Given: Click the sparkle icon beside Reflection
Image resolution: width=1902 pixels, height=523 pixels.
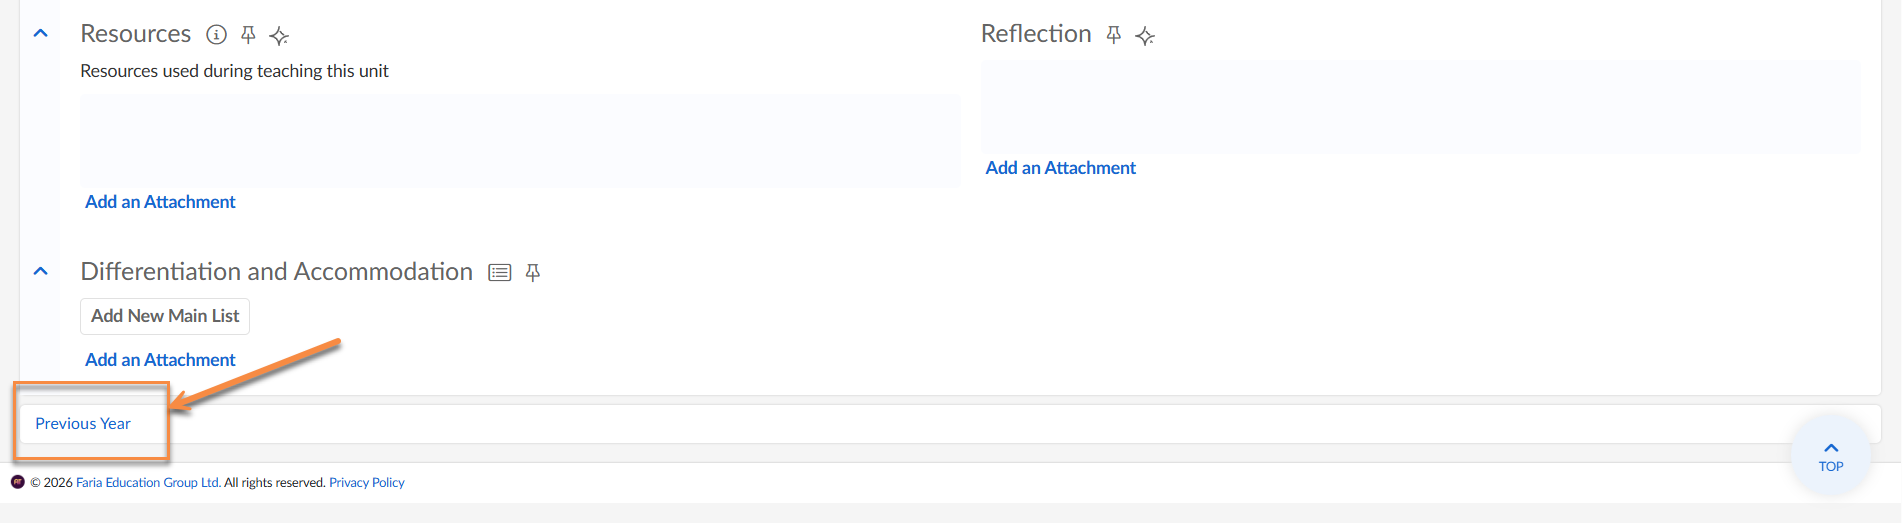Looking at the screenshot, I should [x=1145, y=36].
